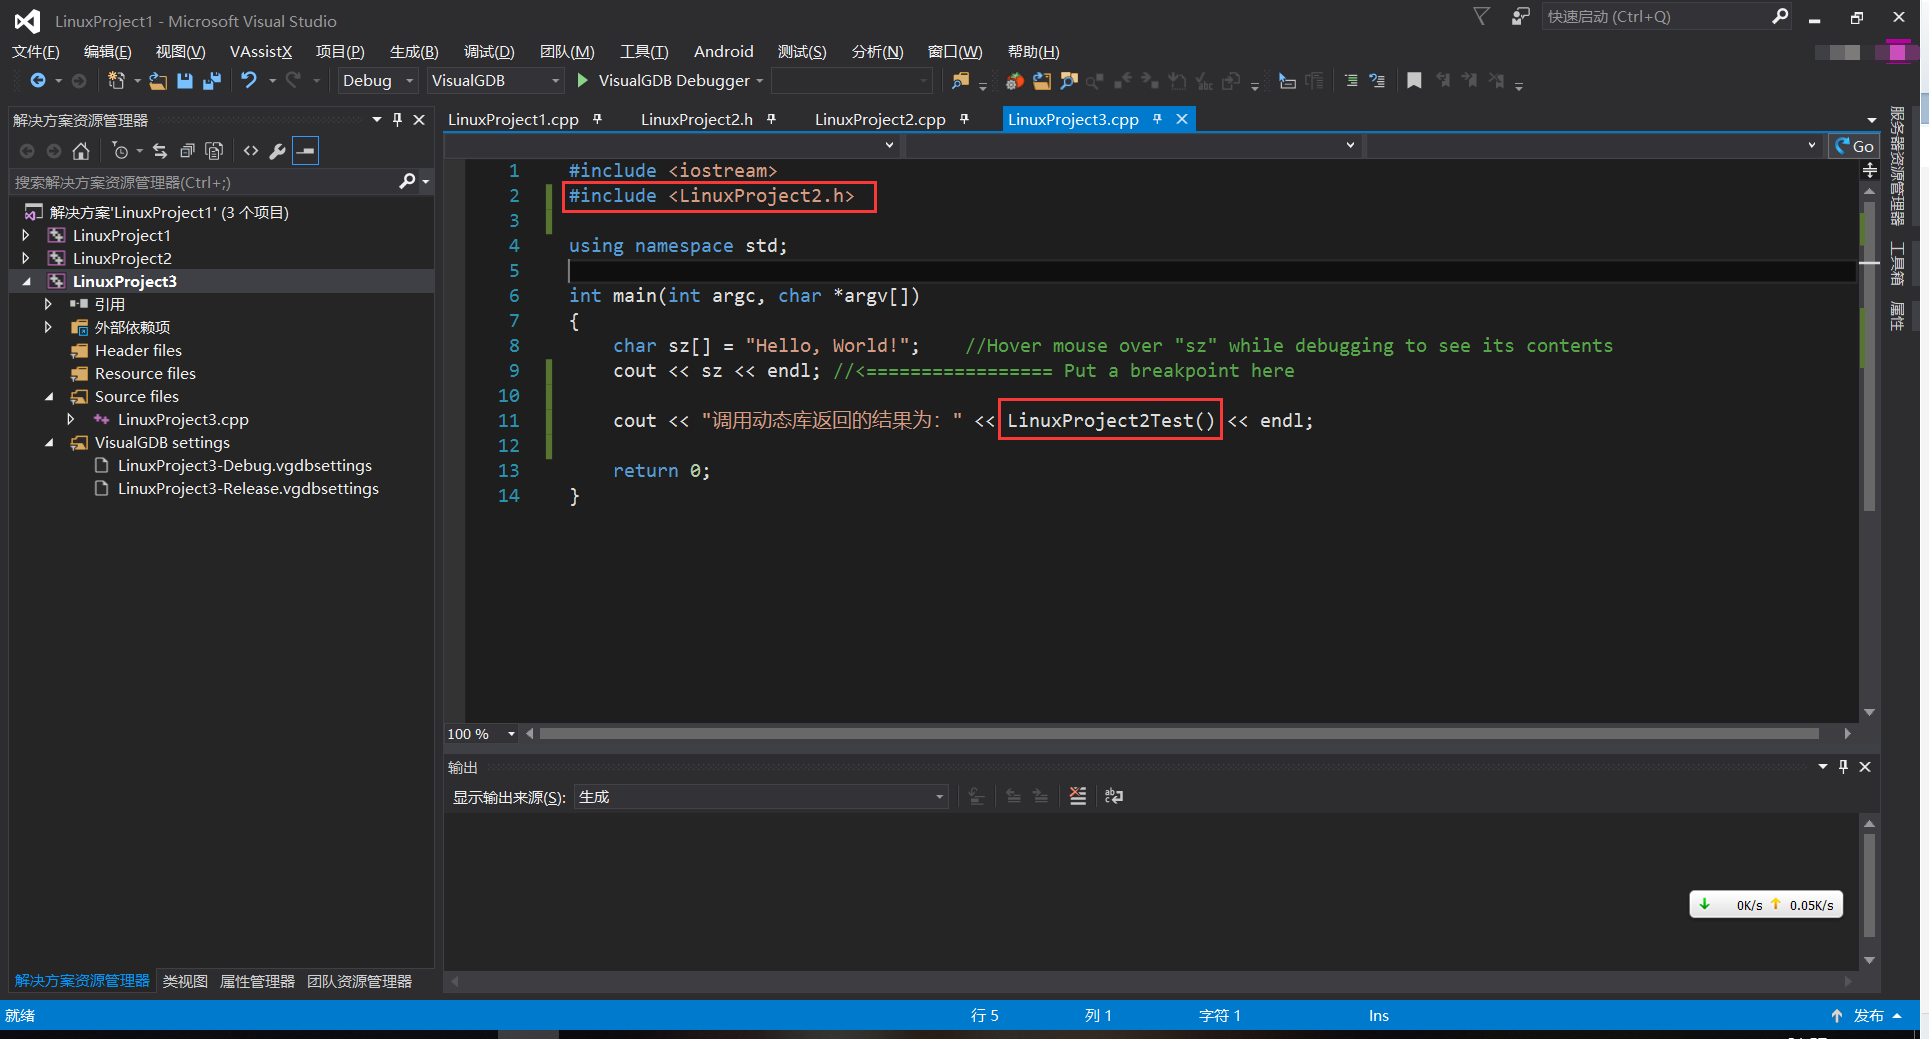Click the VisualGDB tomato-gear icon
This screenshot has height=1039, width=1929.
coord(1015,80)
